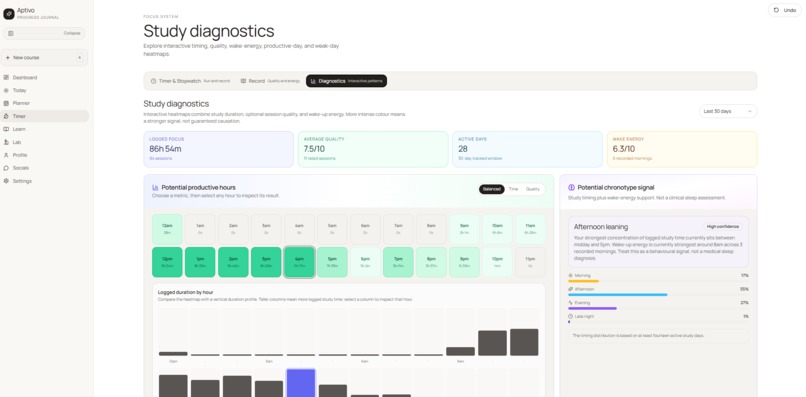Open the Today page
The image size is (806, 397).
pyautogui.click(x=44, y=91)
